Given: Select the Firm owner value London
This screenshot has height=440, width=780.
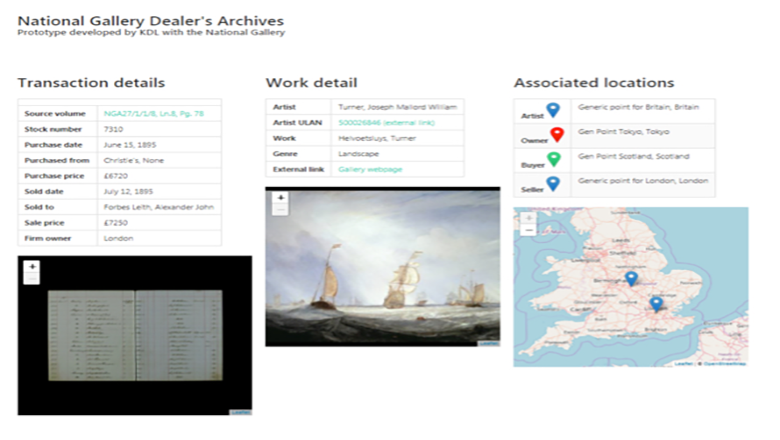Looking at the screenshot, I should click(118, 238).
